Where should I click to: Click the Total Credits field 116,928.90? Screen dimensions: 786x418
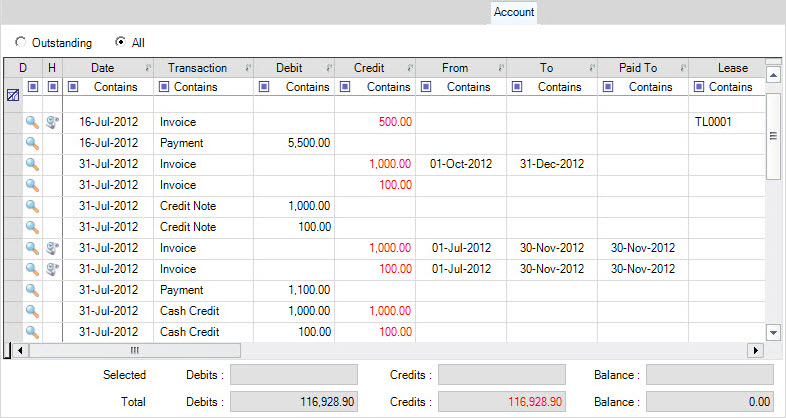click(502, 402)
